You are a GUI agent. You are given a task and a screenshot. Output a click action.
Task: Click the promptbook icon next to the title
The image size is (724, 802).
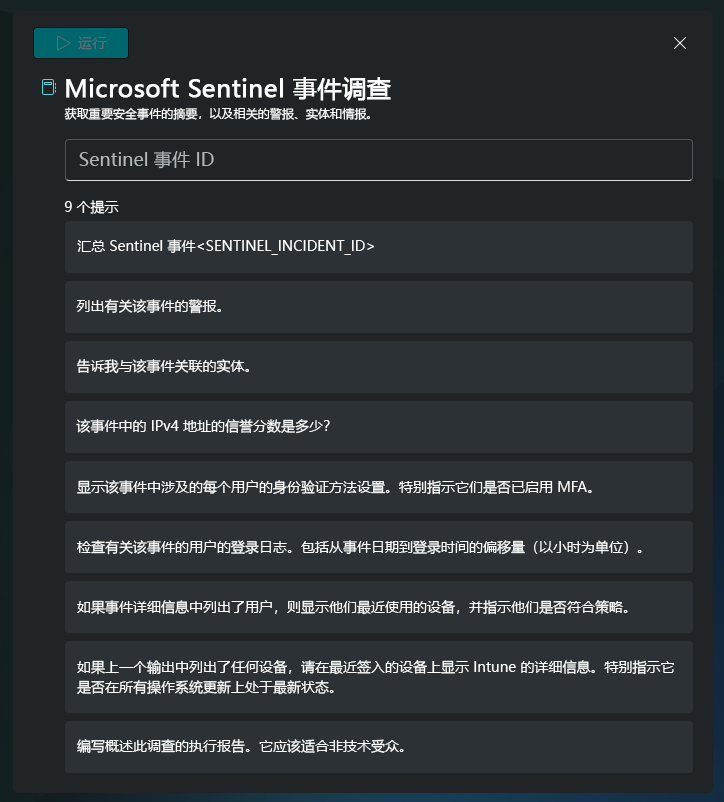click(x=49, y=87)
